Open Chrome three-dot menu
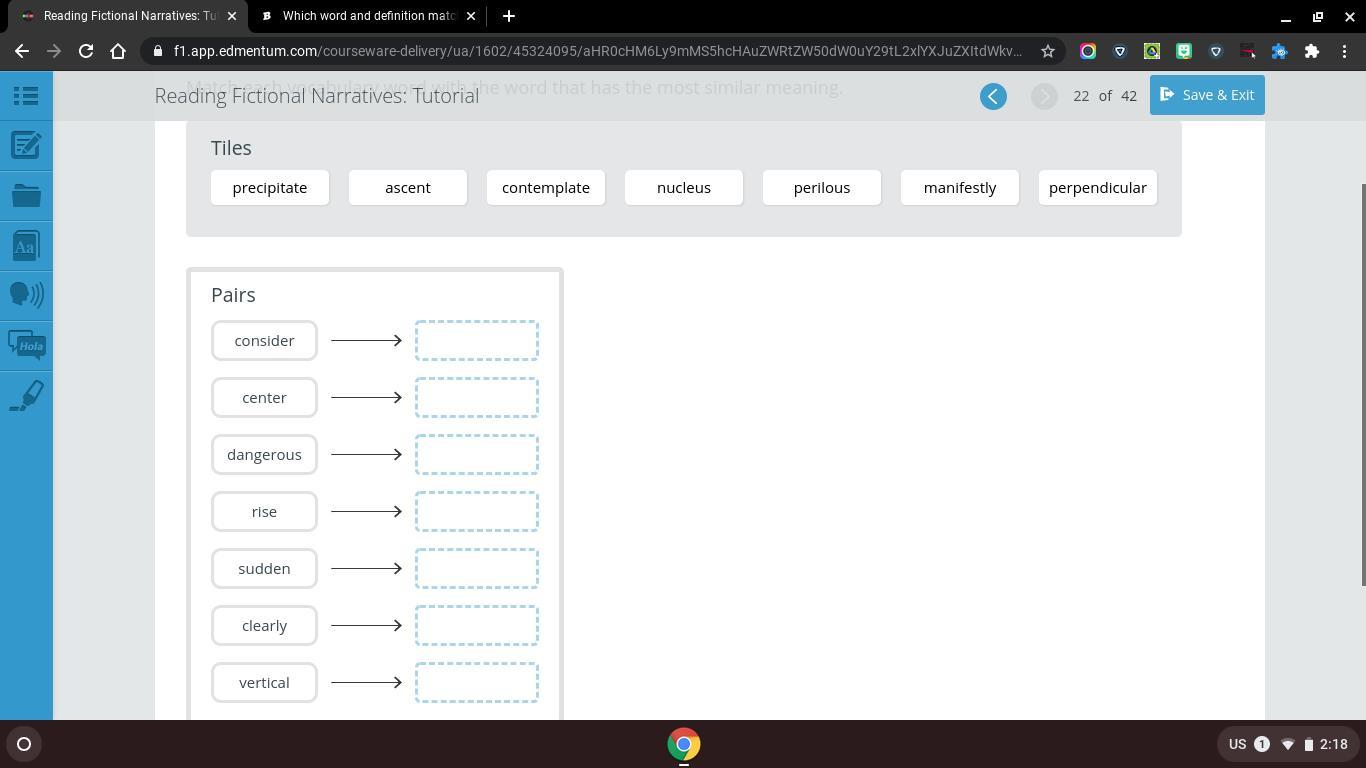 [1344, 51]
